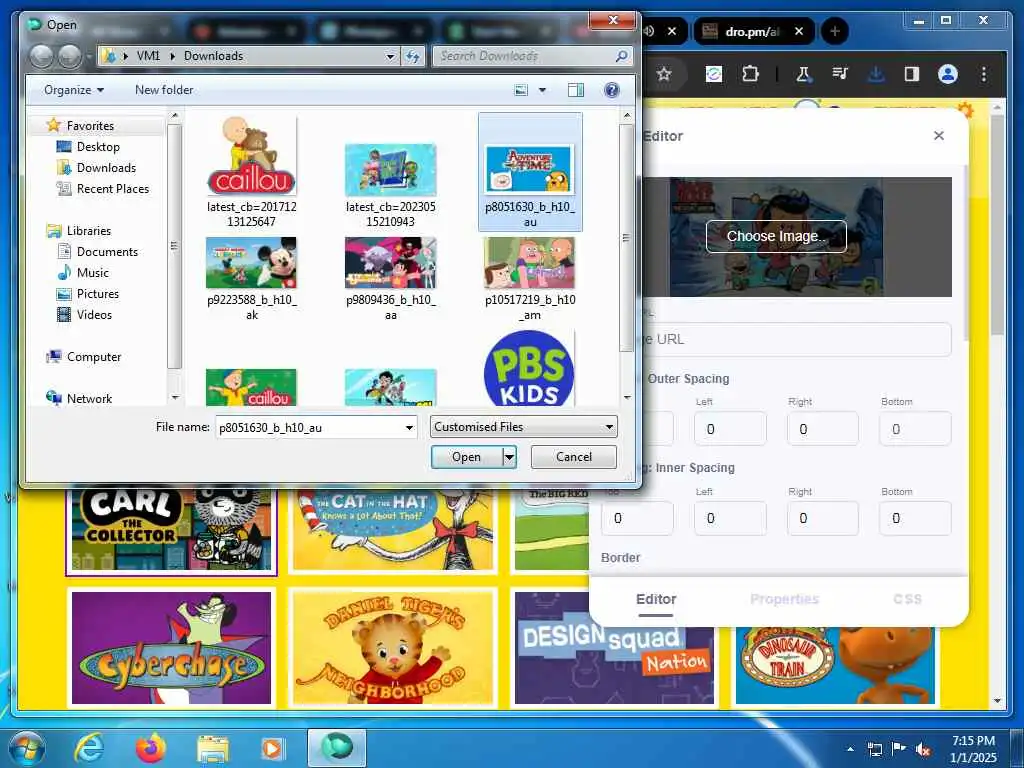Click the search magnifier in Search Downloads
This screenshot has width=1024, height=768.
pos(622,56)
